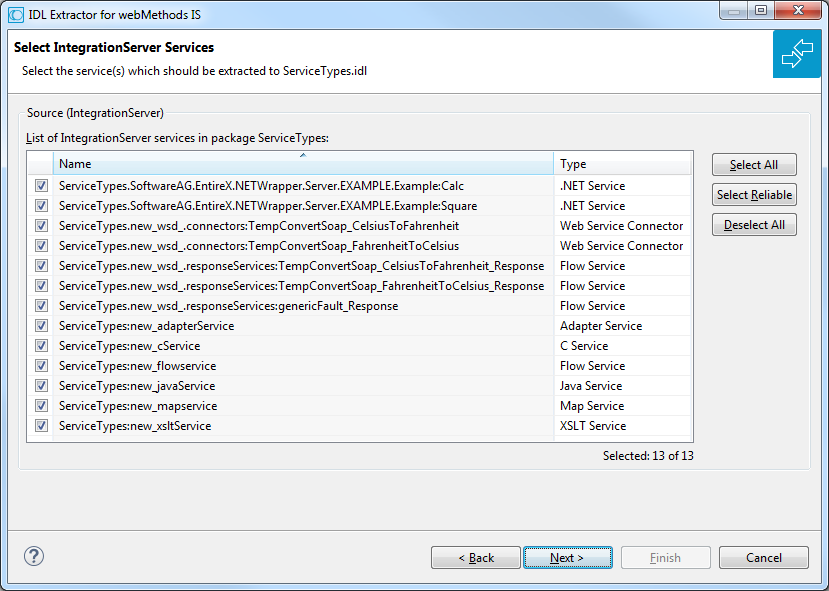Toggle connectors FahrenheitToCelsius connector checkbox
This screenshot has height=591, width=829.
coord(41,246)
